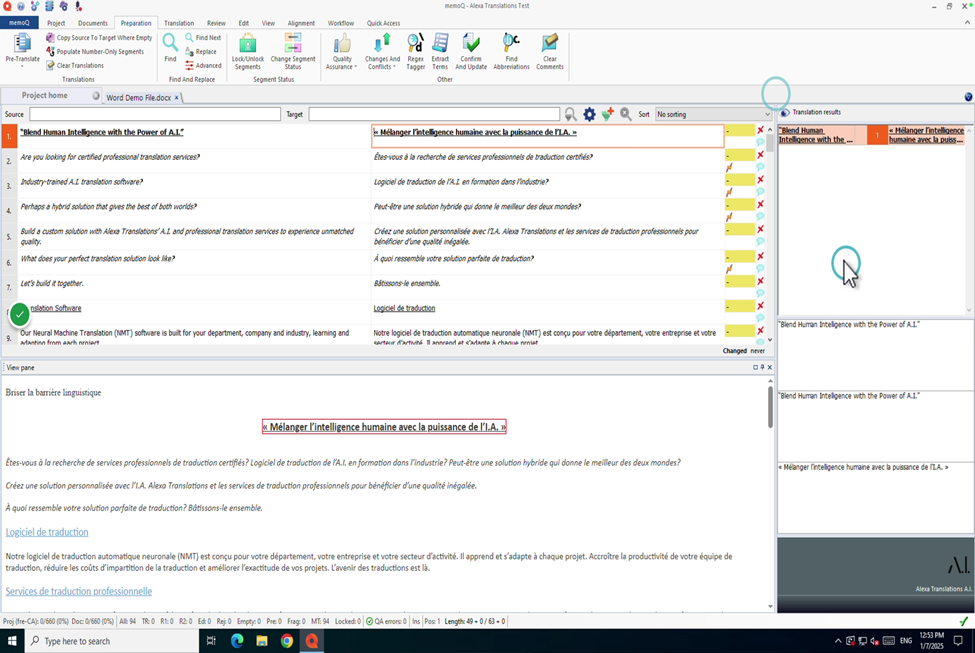Click target segment link "Logiciel de traduction"

pos(404,308)
